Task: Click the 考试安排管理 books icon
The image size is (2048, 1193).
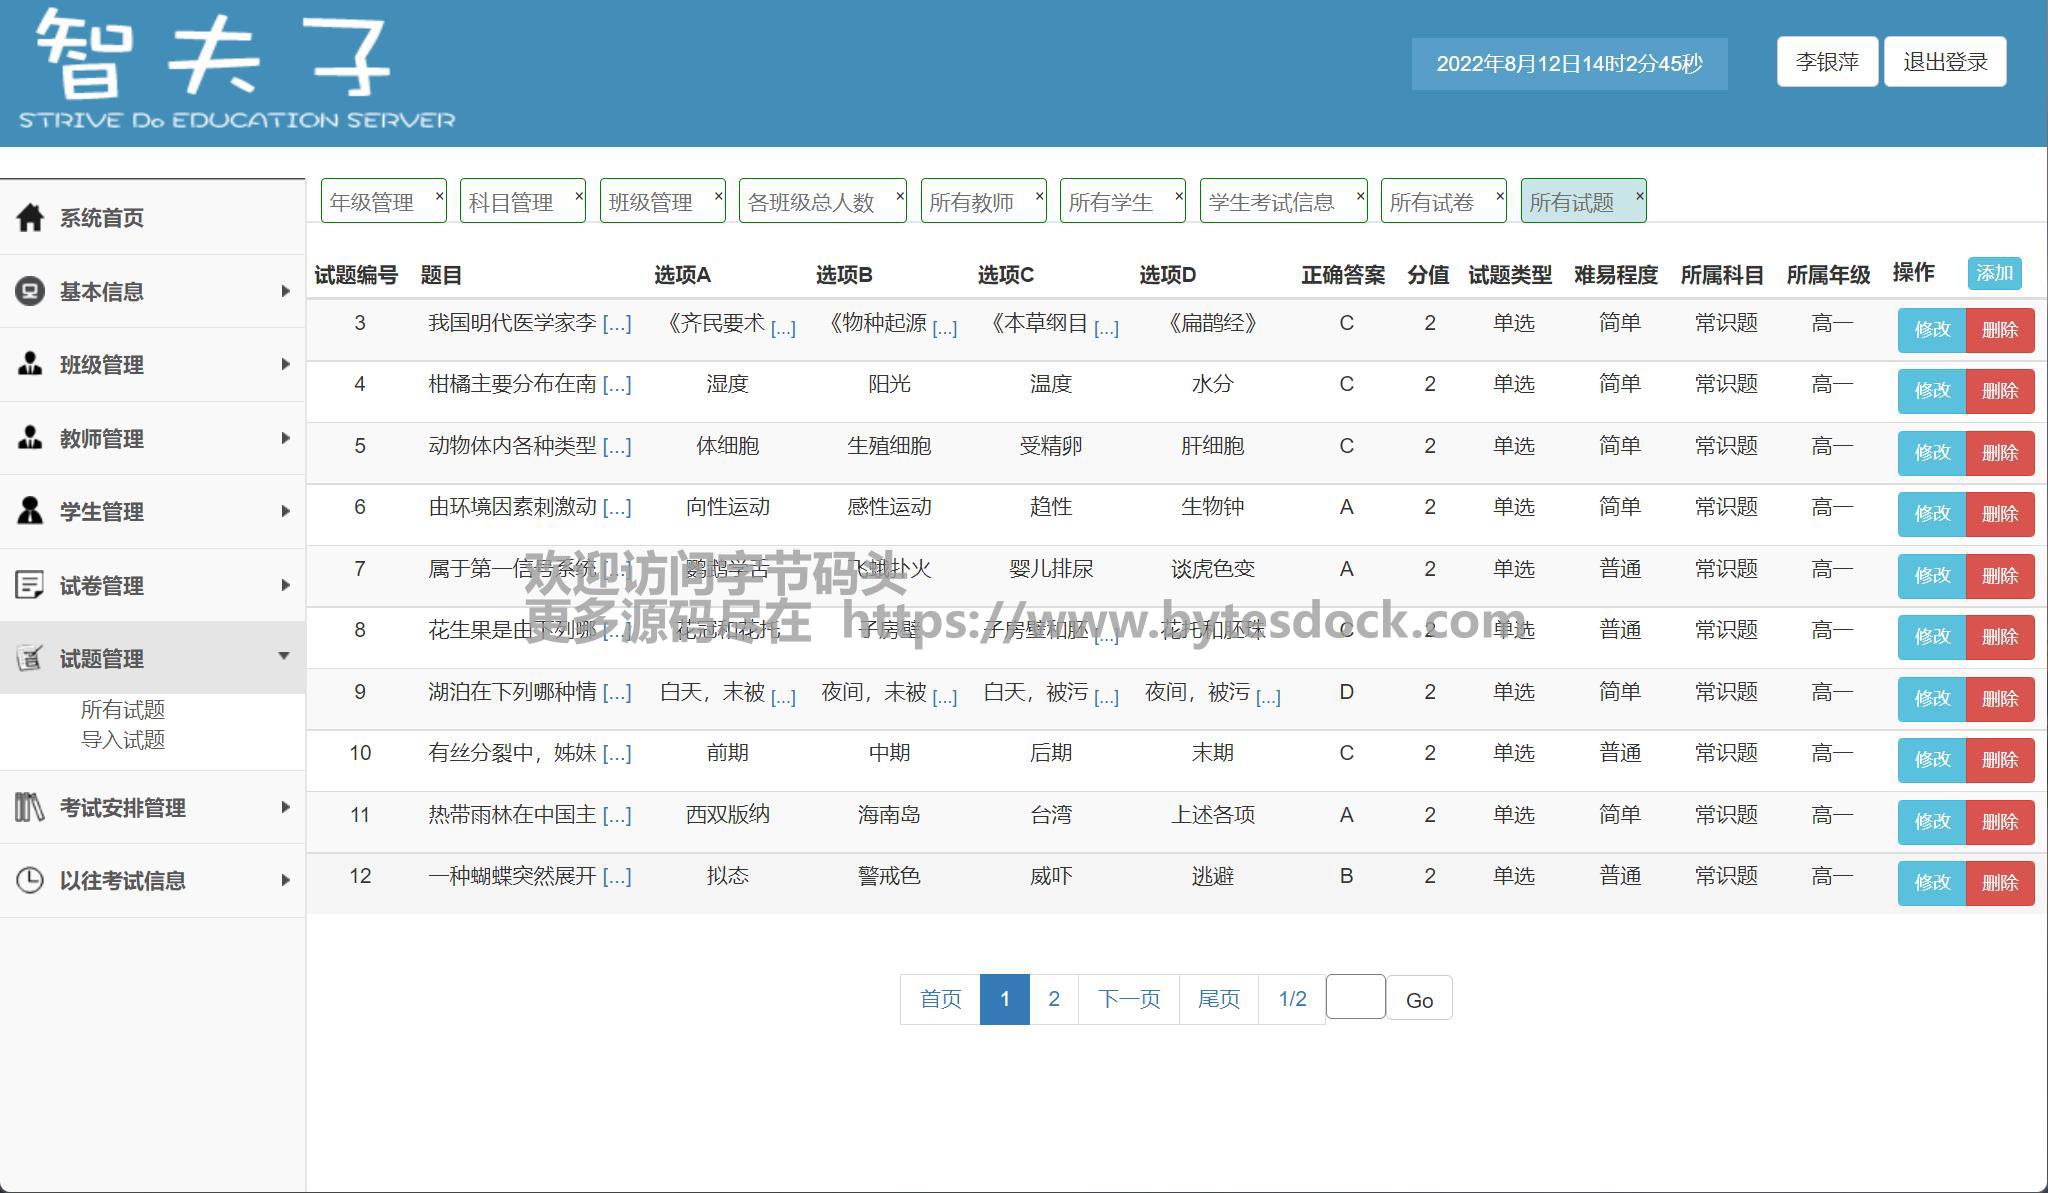Action: coord(30,807)
